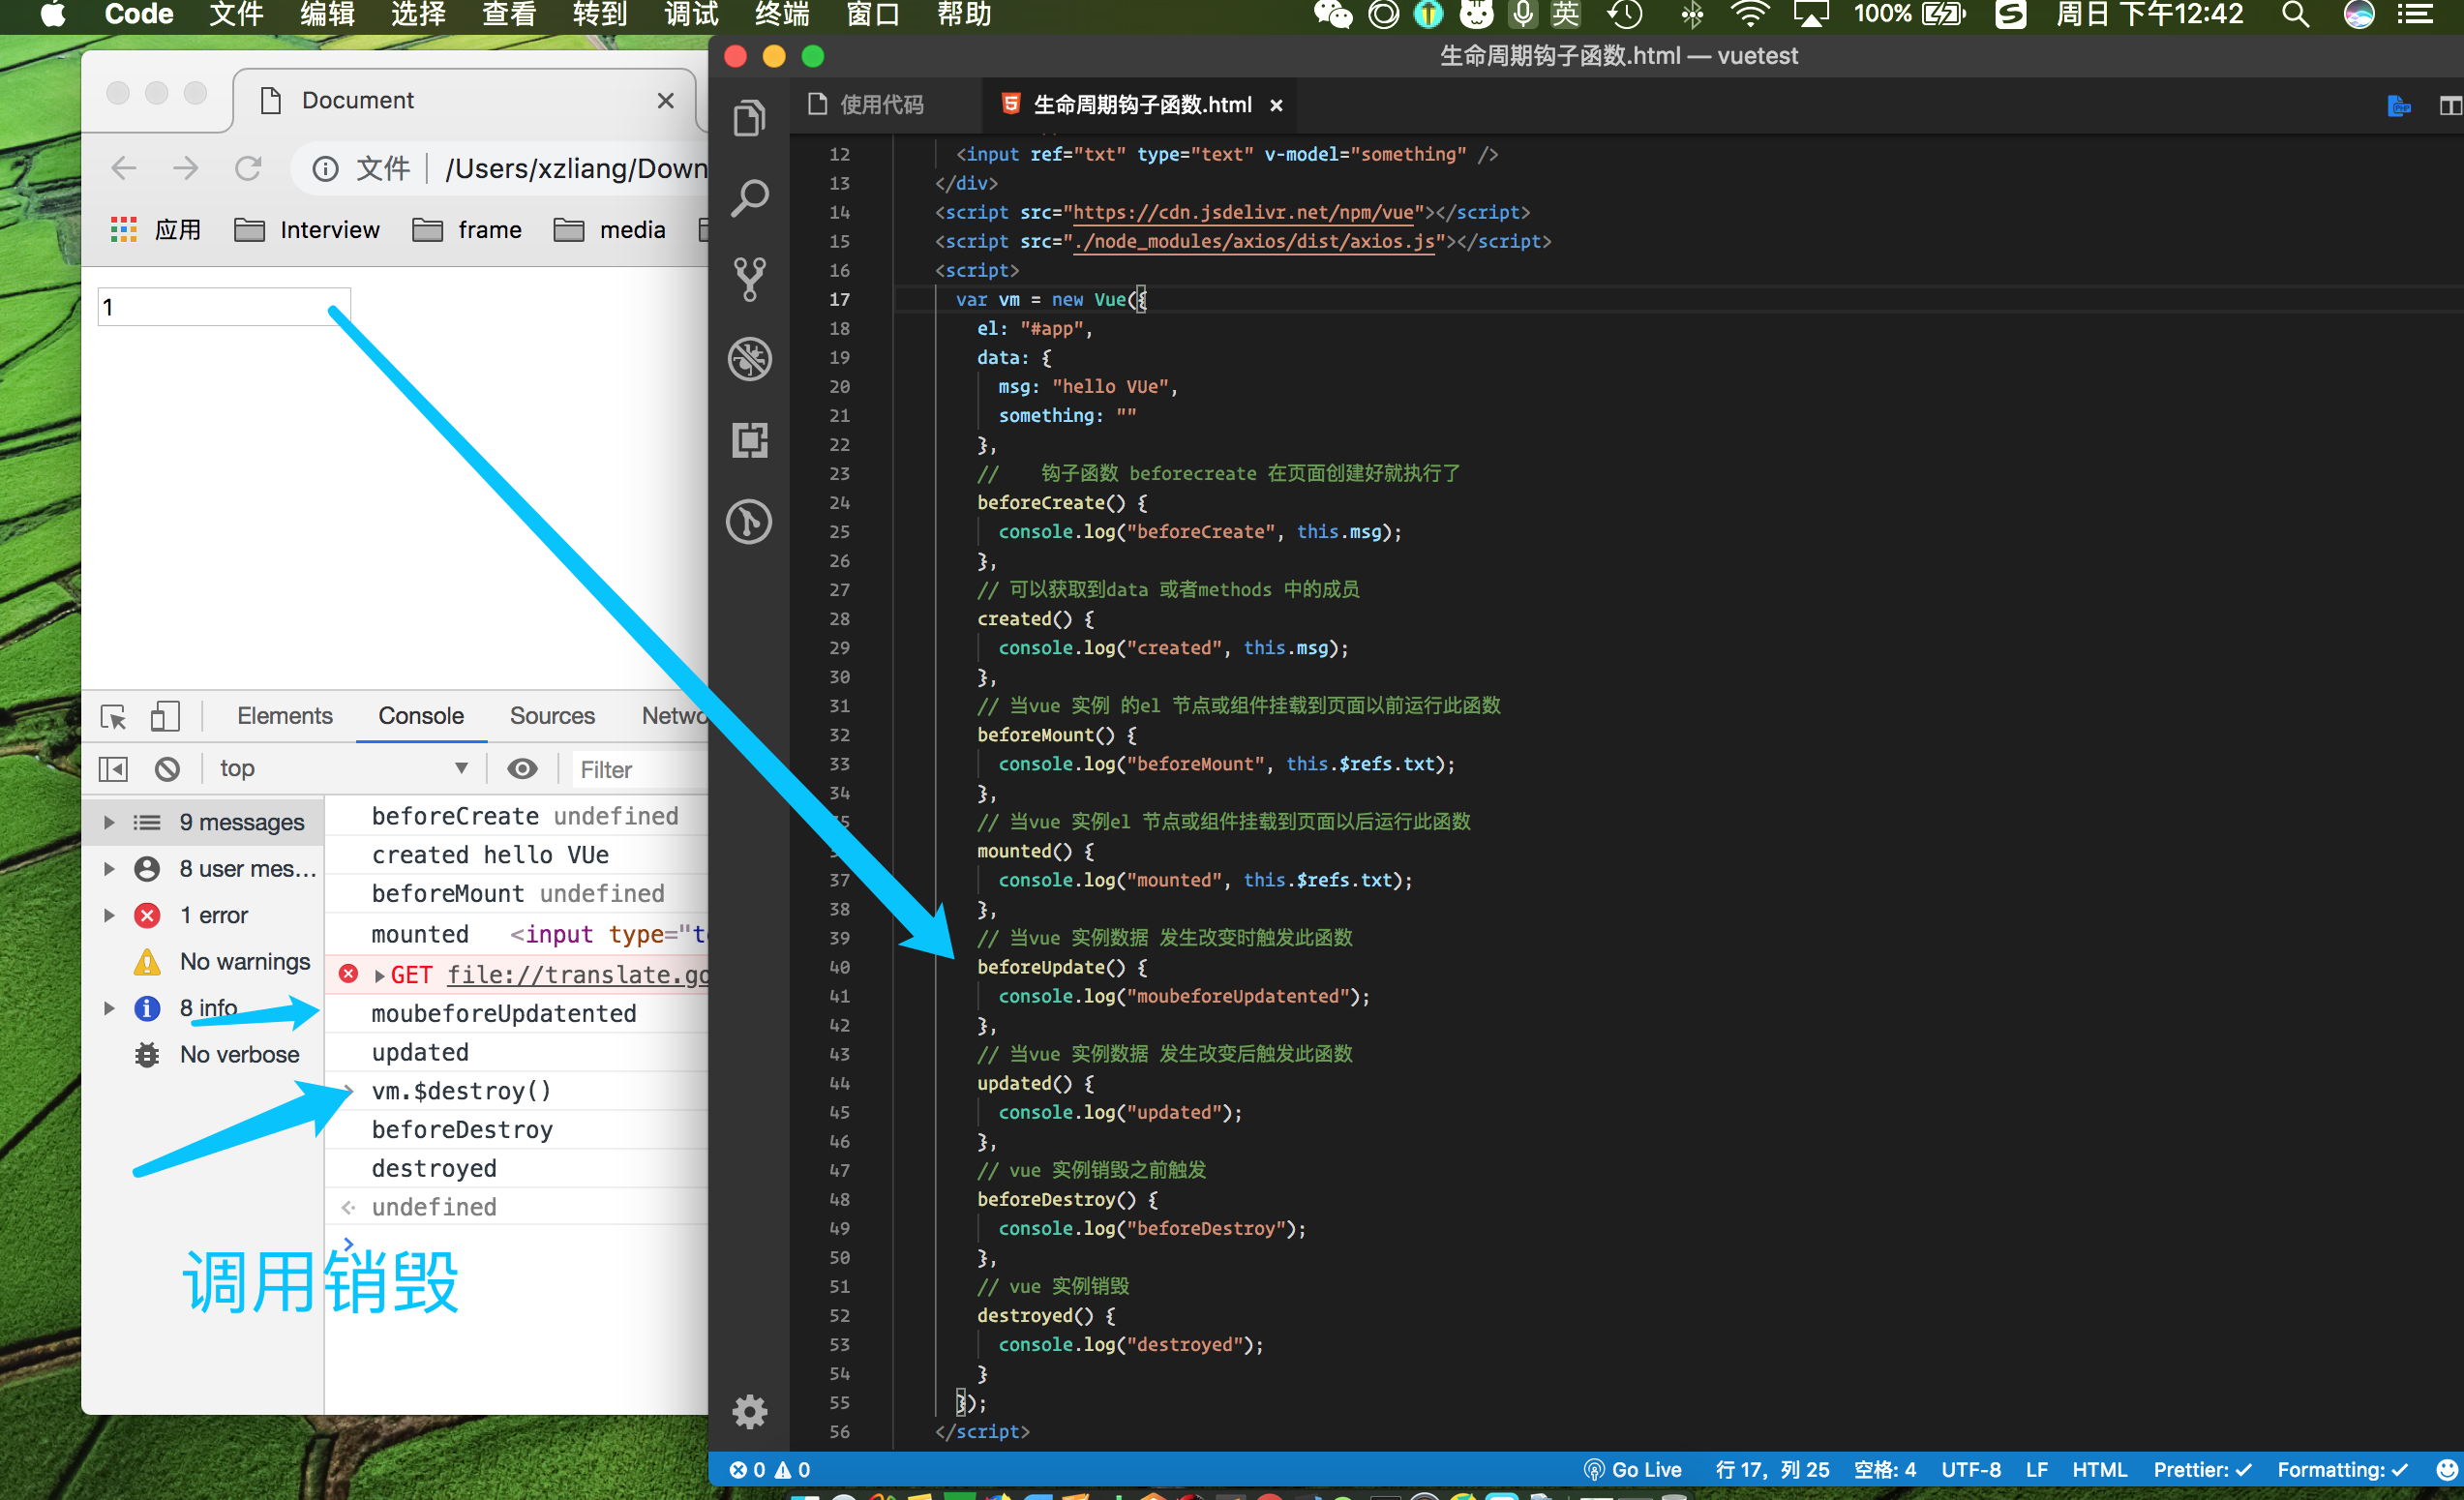Click Go Live in status bar
This screenshot has height=1500, width=2464.
click(1632, 1469)
